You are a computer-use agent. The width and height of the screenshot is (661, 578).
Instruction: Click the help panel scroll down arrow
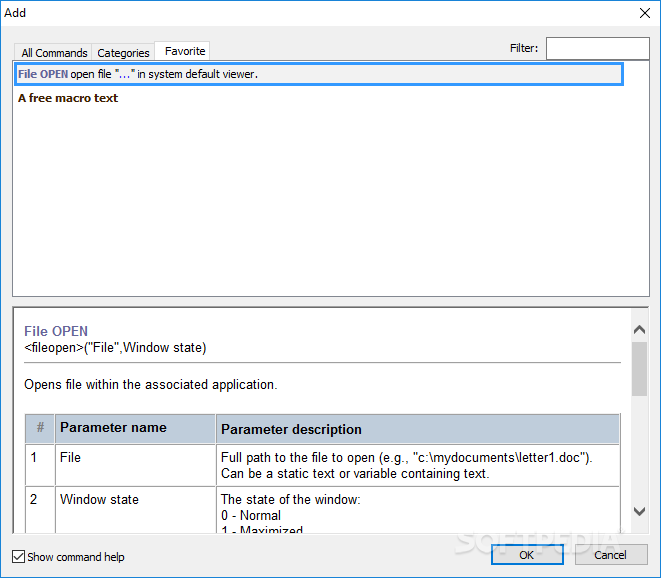(x=640, y=511)
